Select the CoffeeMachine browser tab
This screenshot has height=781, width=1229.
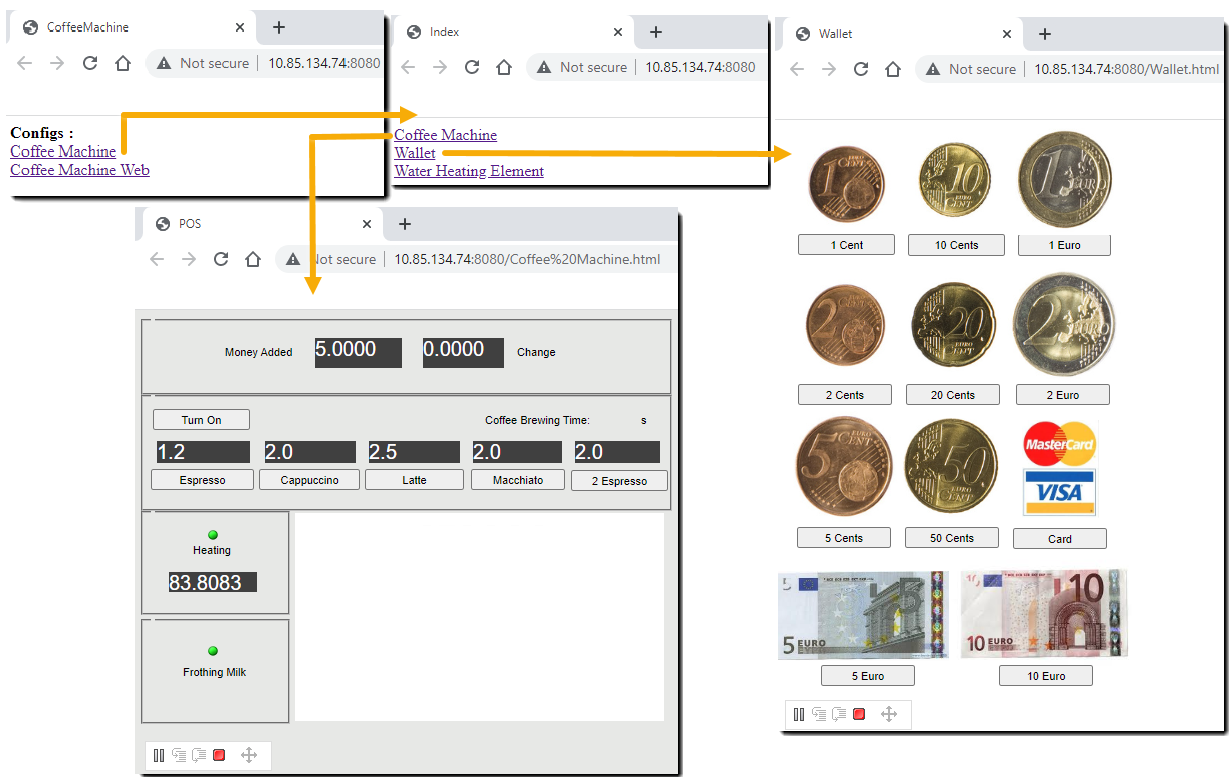pos(131,27)
